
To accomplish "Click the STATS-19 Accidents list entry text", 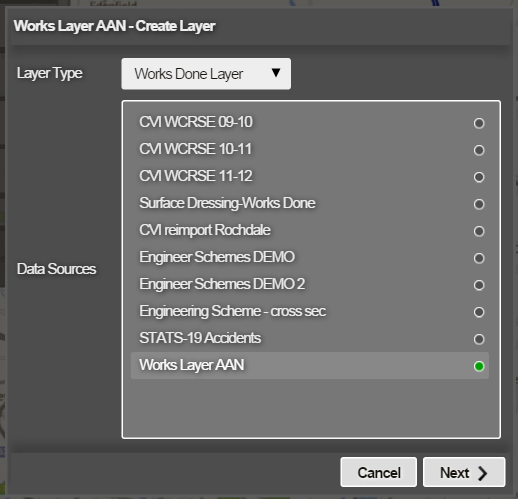I will click(x=200, y=338).
